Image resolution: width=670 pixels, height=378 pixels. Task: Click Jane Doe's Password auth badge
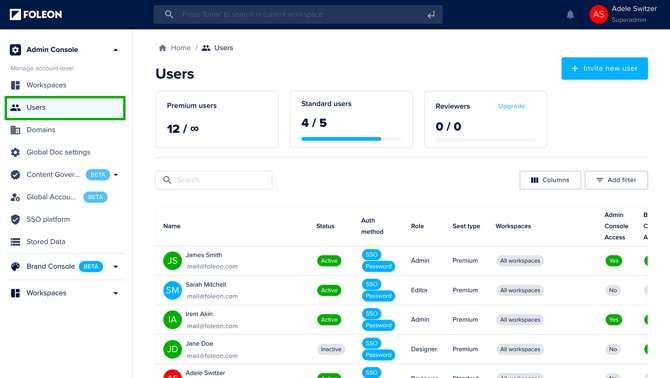(378, 355)
